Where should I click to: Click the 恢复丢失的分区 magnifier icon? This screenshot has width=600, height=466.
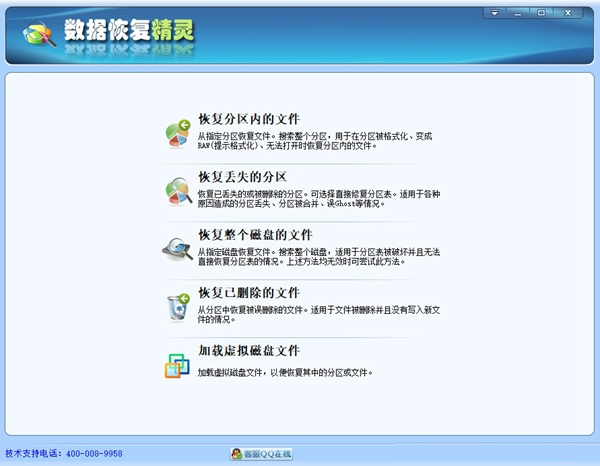(178, 190)
